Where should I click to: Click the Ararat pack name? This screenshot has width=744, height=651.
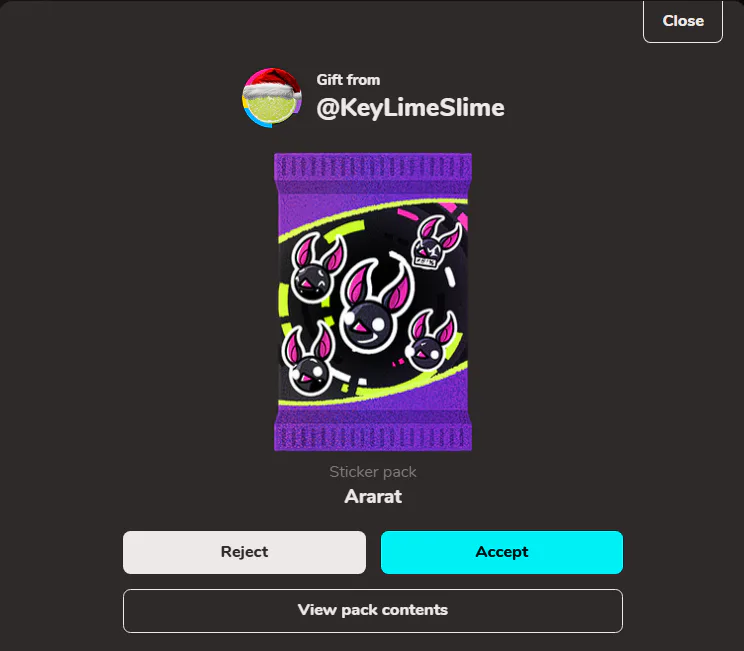373,496
